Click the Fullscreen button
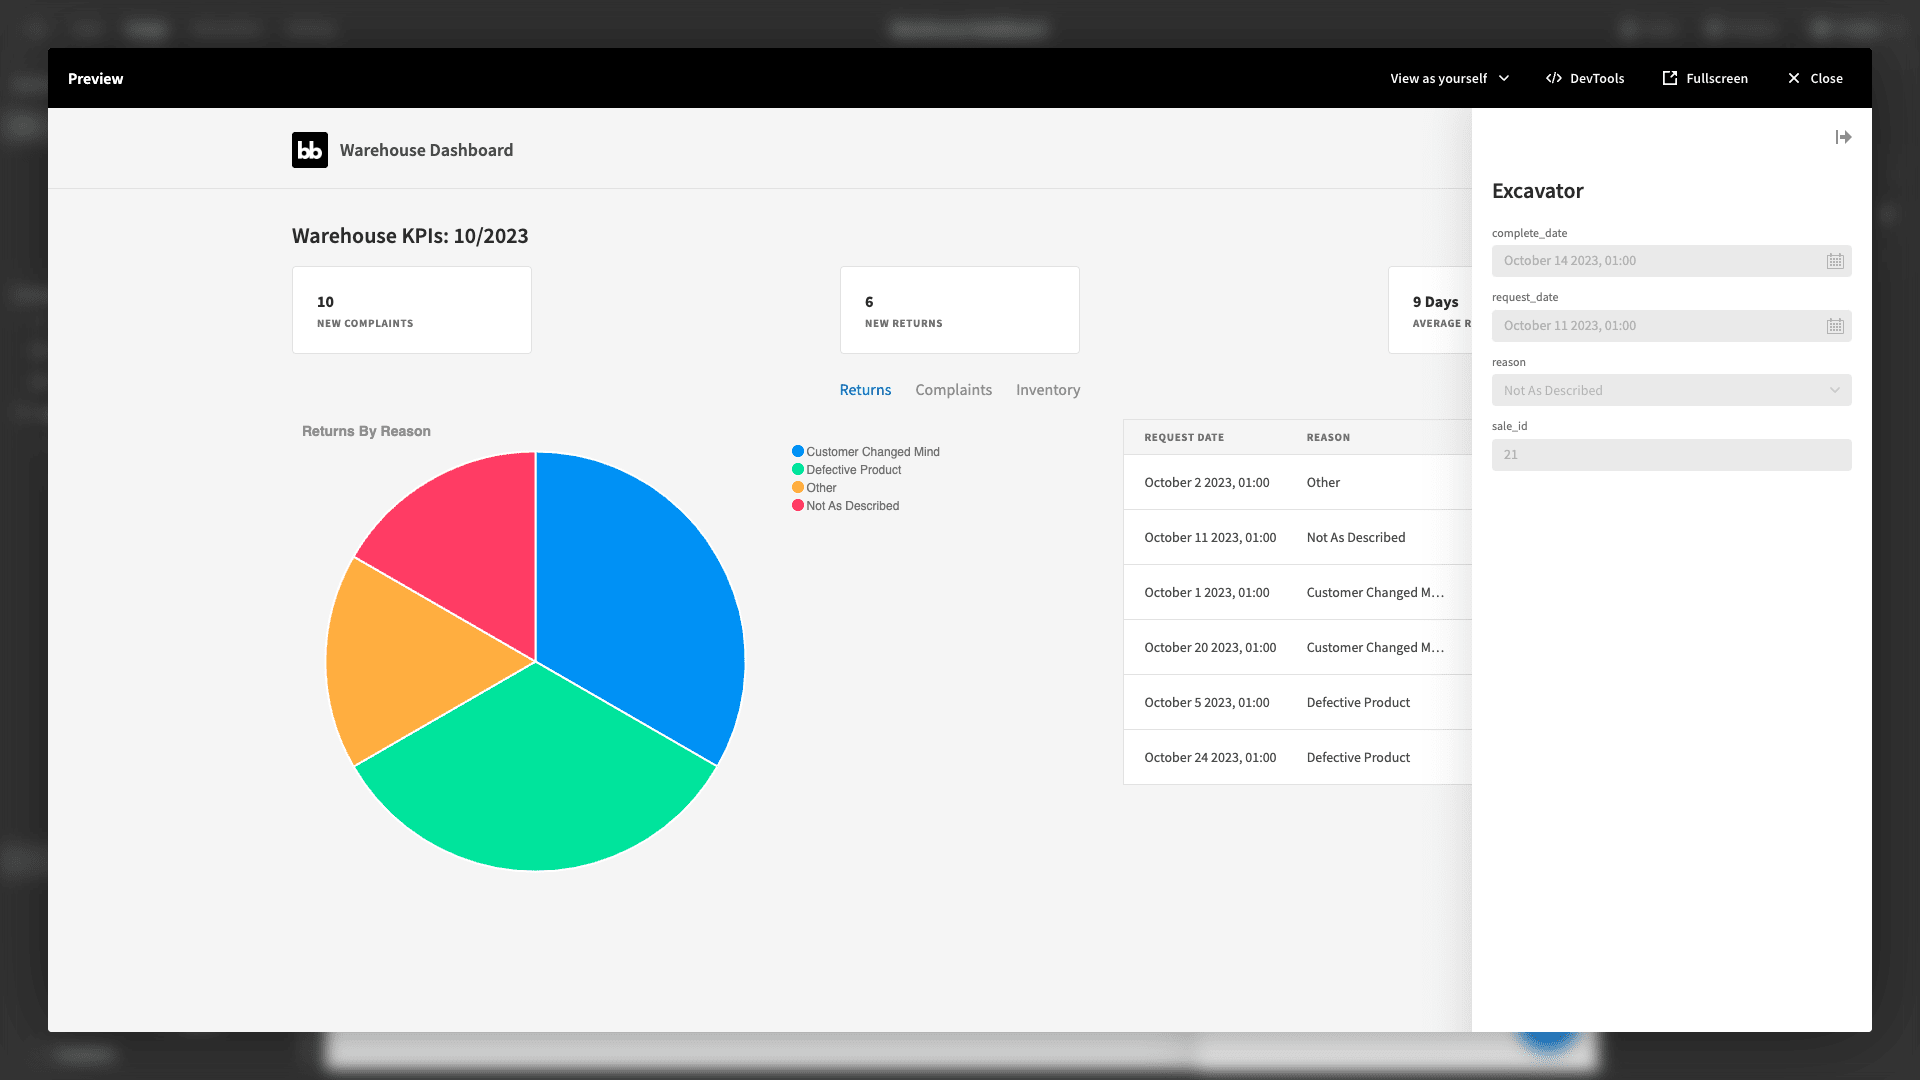Image resolution: width=1920 pixels, height=1080 pixels. coord(1705,78)
